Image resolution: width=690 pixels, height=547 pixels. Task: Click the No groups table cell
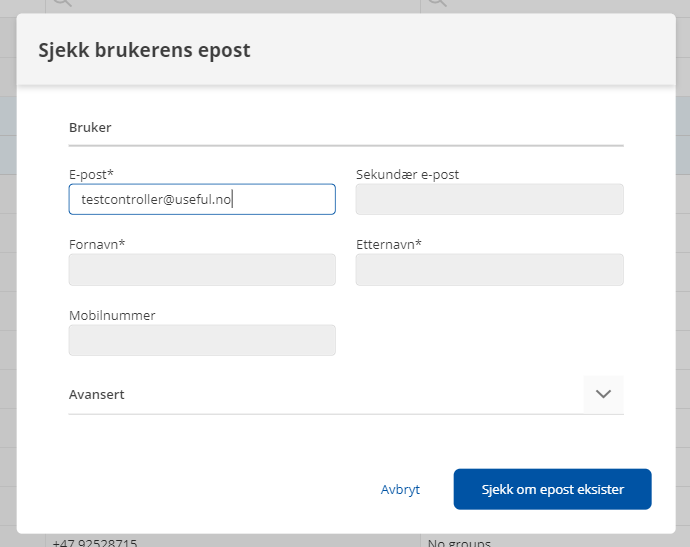pos(458,542)
